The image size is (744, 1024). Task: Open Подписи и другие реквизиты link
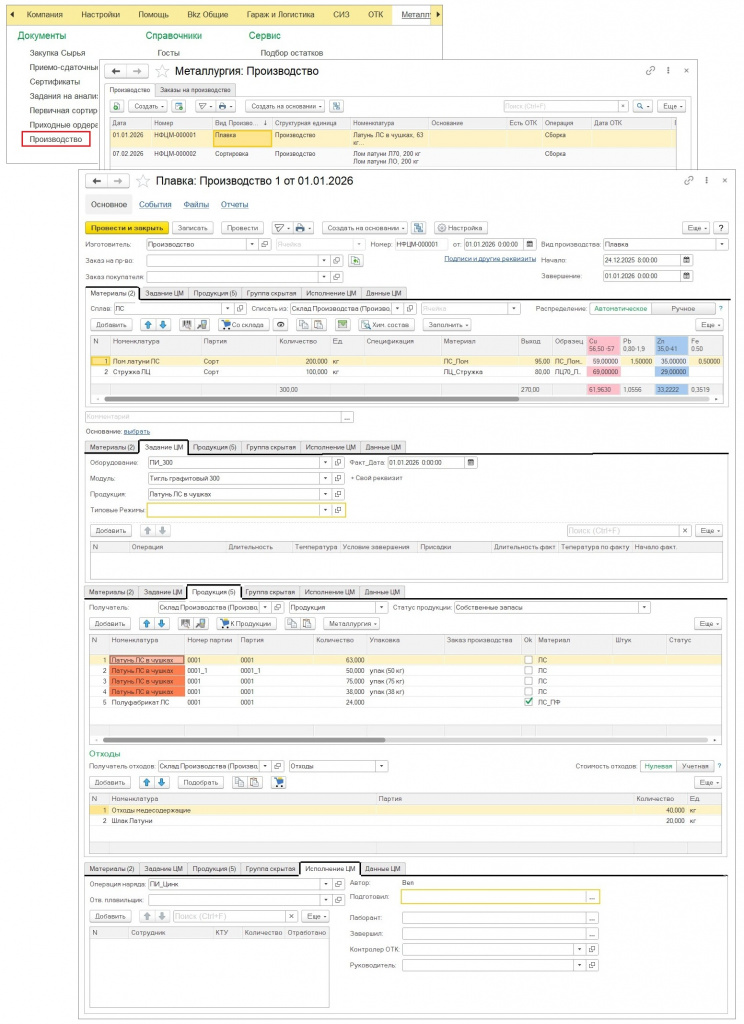coord(491,259)
